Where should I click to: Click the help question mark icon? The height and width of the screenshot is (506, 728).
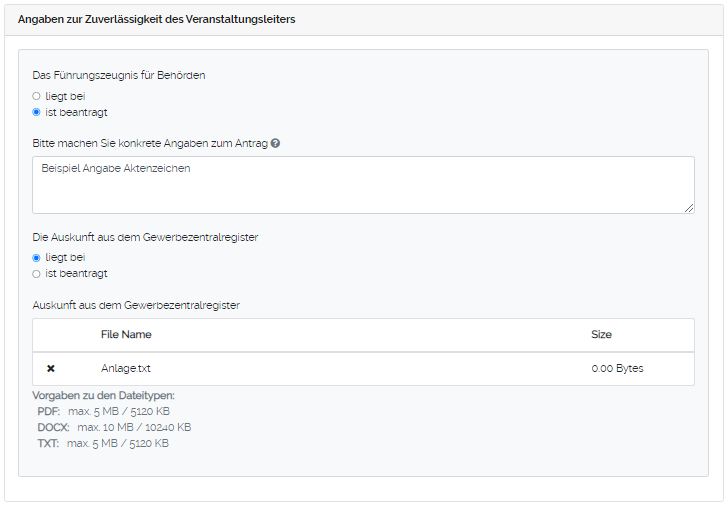pyautogui.click(x=275, y=143)
